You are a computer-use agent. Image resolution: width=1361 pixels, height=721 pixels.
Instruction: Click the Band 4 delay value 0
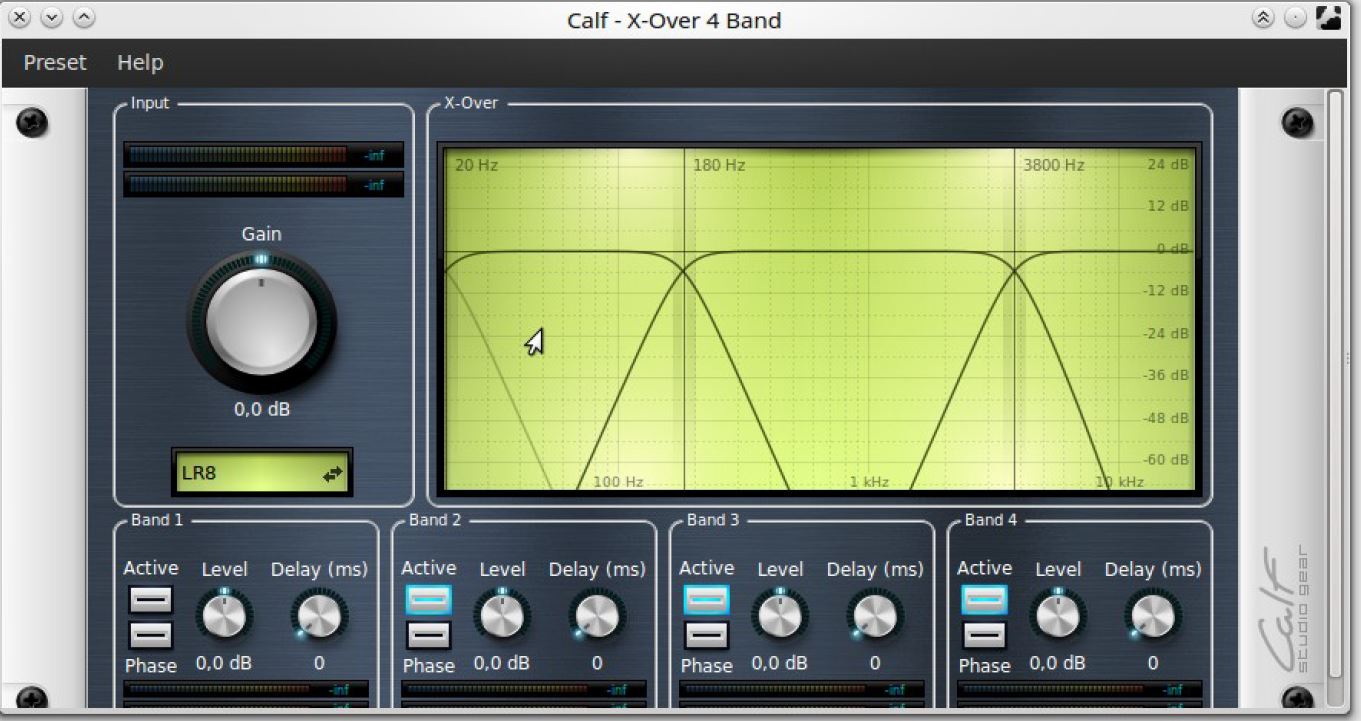click(1153, 663)
